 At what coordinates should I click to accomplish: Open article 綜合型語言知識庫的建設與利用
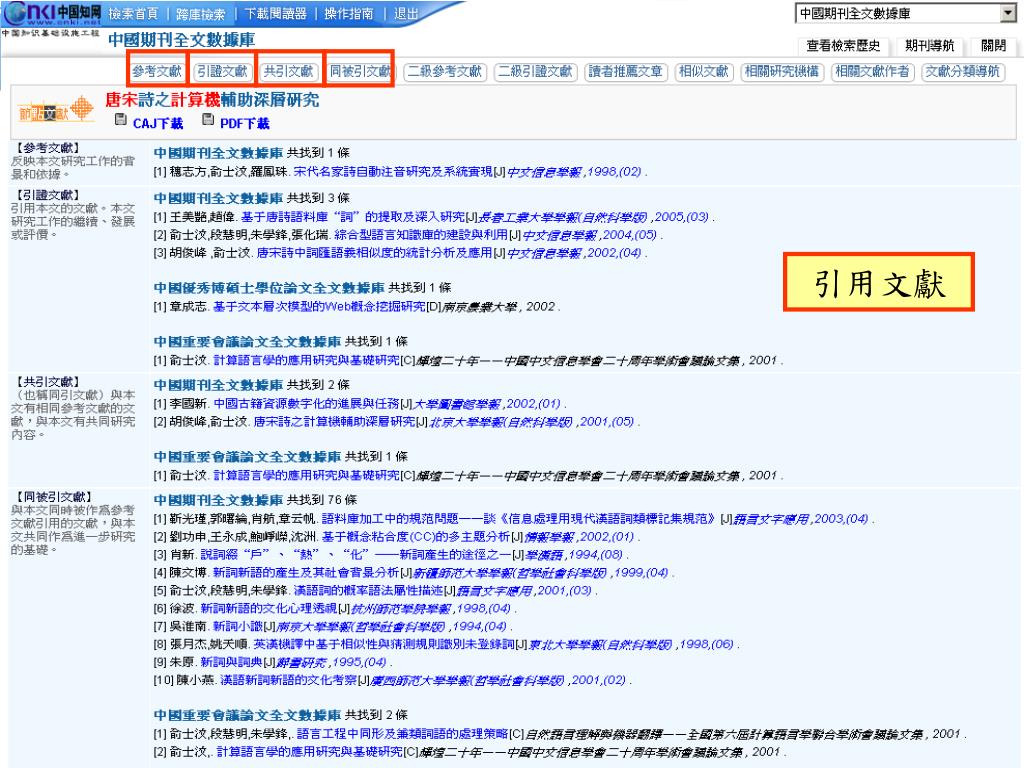421,234
